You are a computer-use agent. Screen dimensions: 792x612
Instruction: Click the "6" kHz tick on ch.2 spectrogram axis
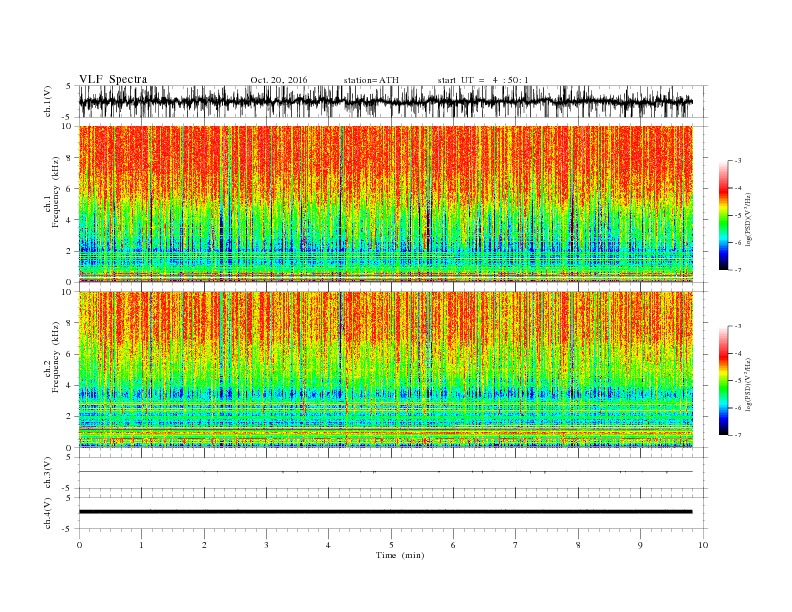70,354
